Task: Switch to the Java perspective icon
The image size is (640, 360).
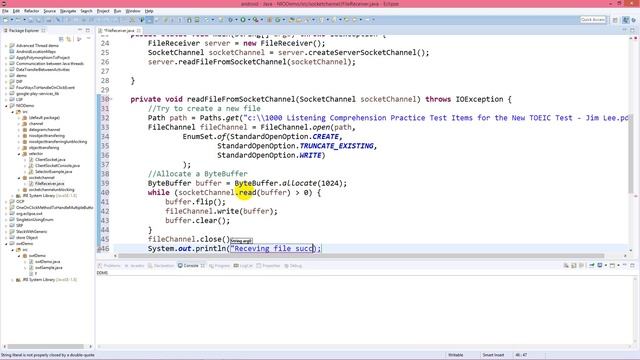Action: tap(626, 20)
